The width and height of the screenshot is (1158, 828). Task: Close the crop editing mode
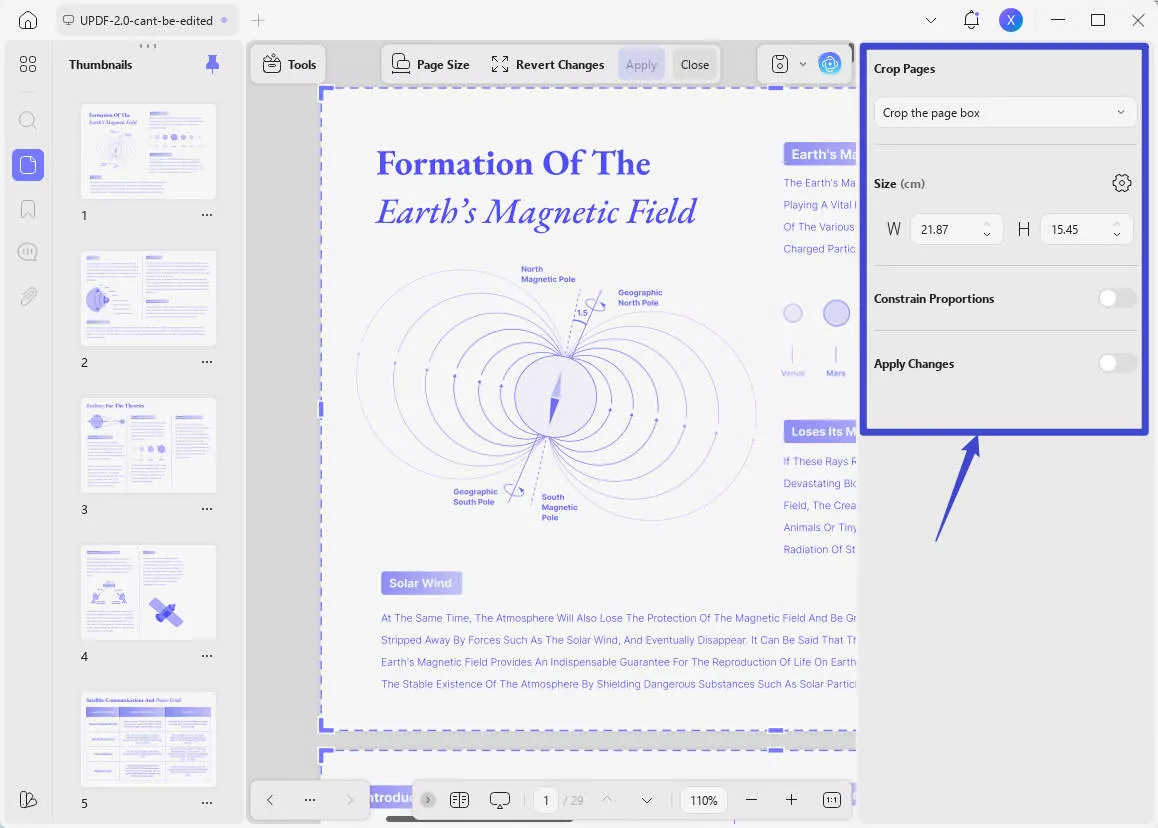tap(694, 63)
